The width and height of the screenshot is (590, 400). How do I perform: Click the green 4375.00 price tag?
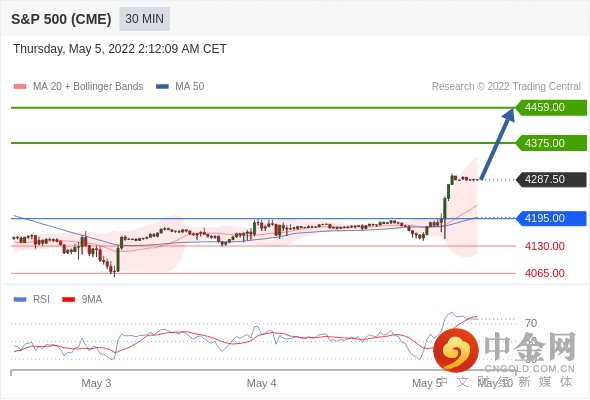[x=551, y=143]
